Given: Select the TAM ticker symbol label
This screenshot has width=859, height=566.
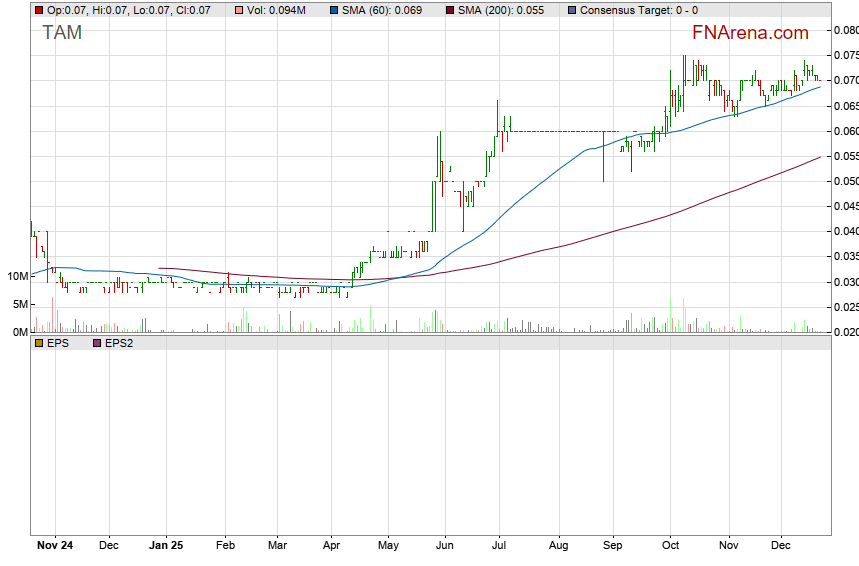Looking at the screenshot, I should click(x=62, y=33).
